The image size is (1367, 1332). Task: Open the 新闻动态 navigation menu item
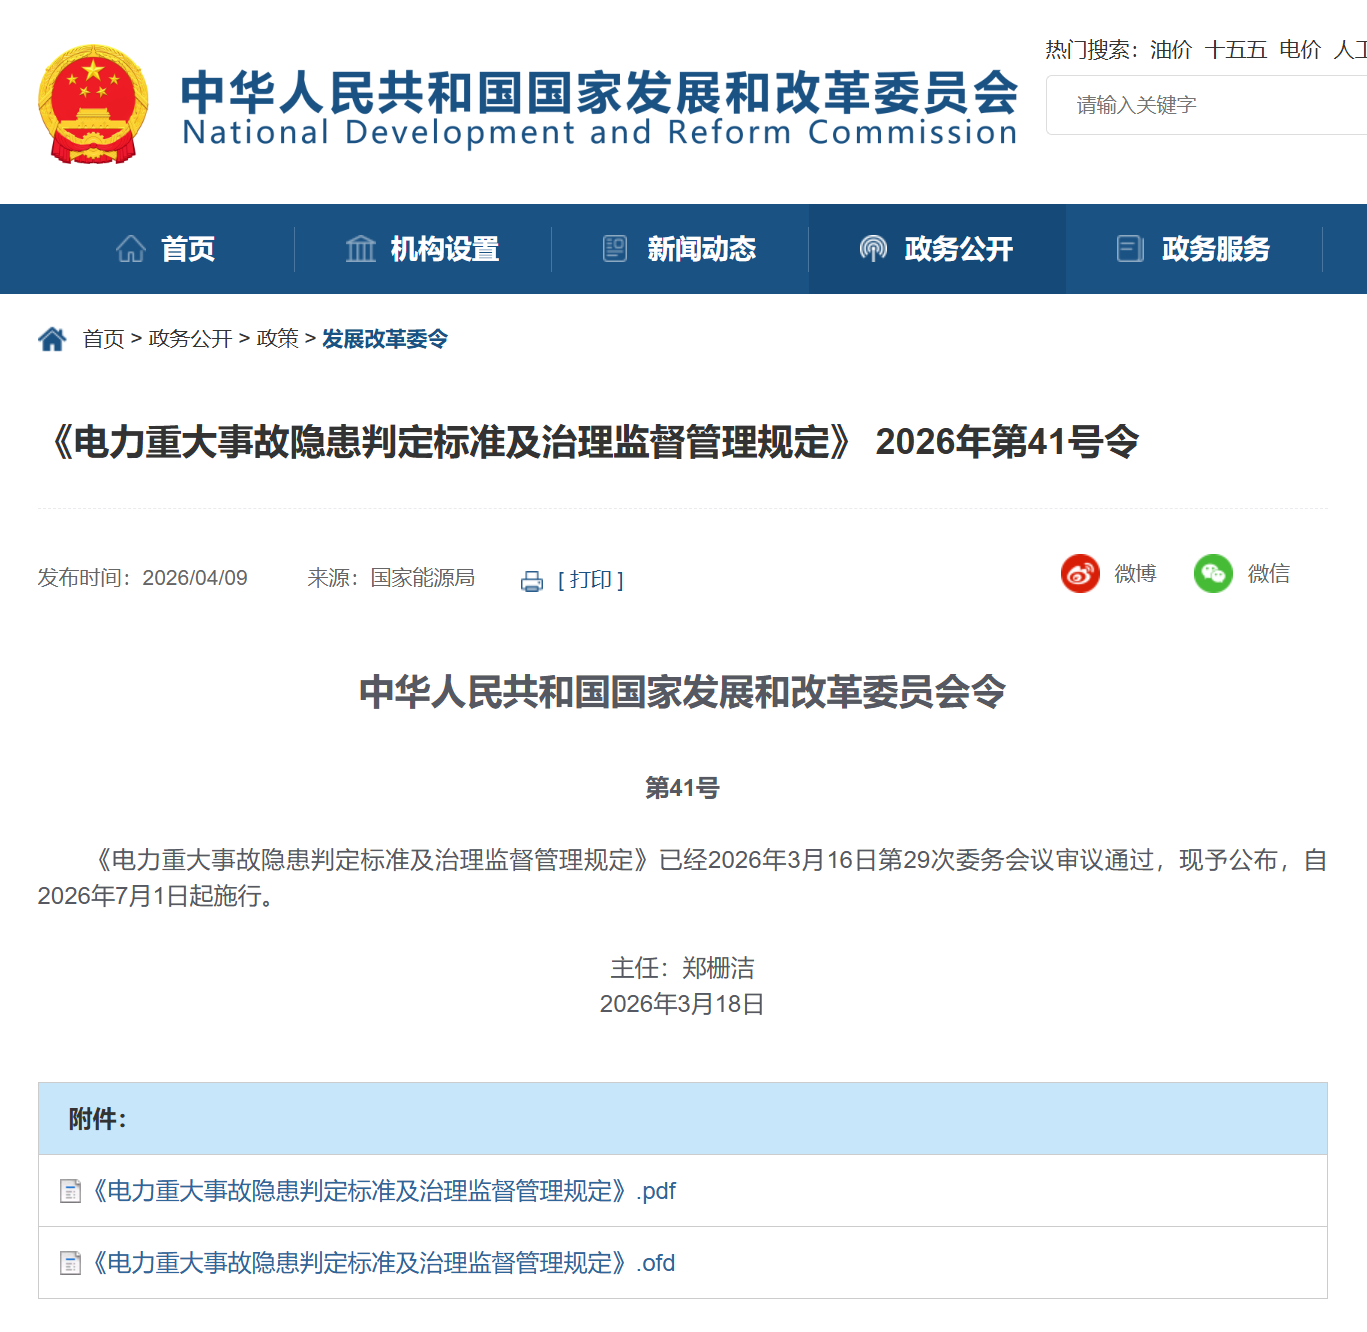coord(702,249)
